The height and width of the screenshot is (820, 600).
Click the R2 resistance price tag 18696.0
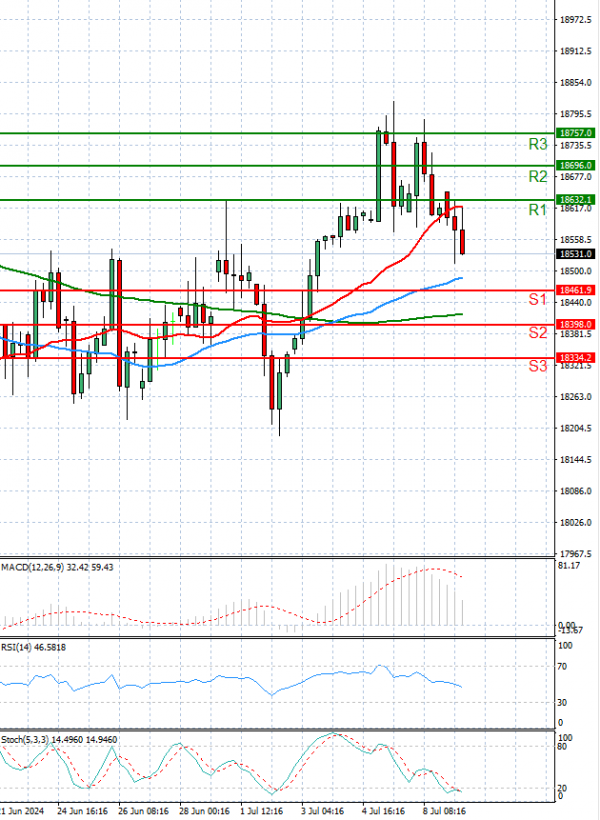(x=575, y=165)
